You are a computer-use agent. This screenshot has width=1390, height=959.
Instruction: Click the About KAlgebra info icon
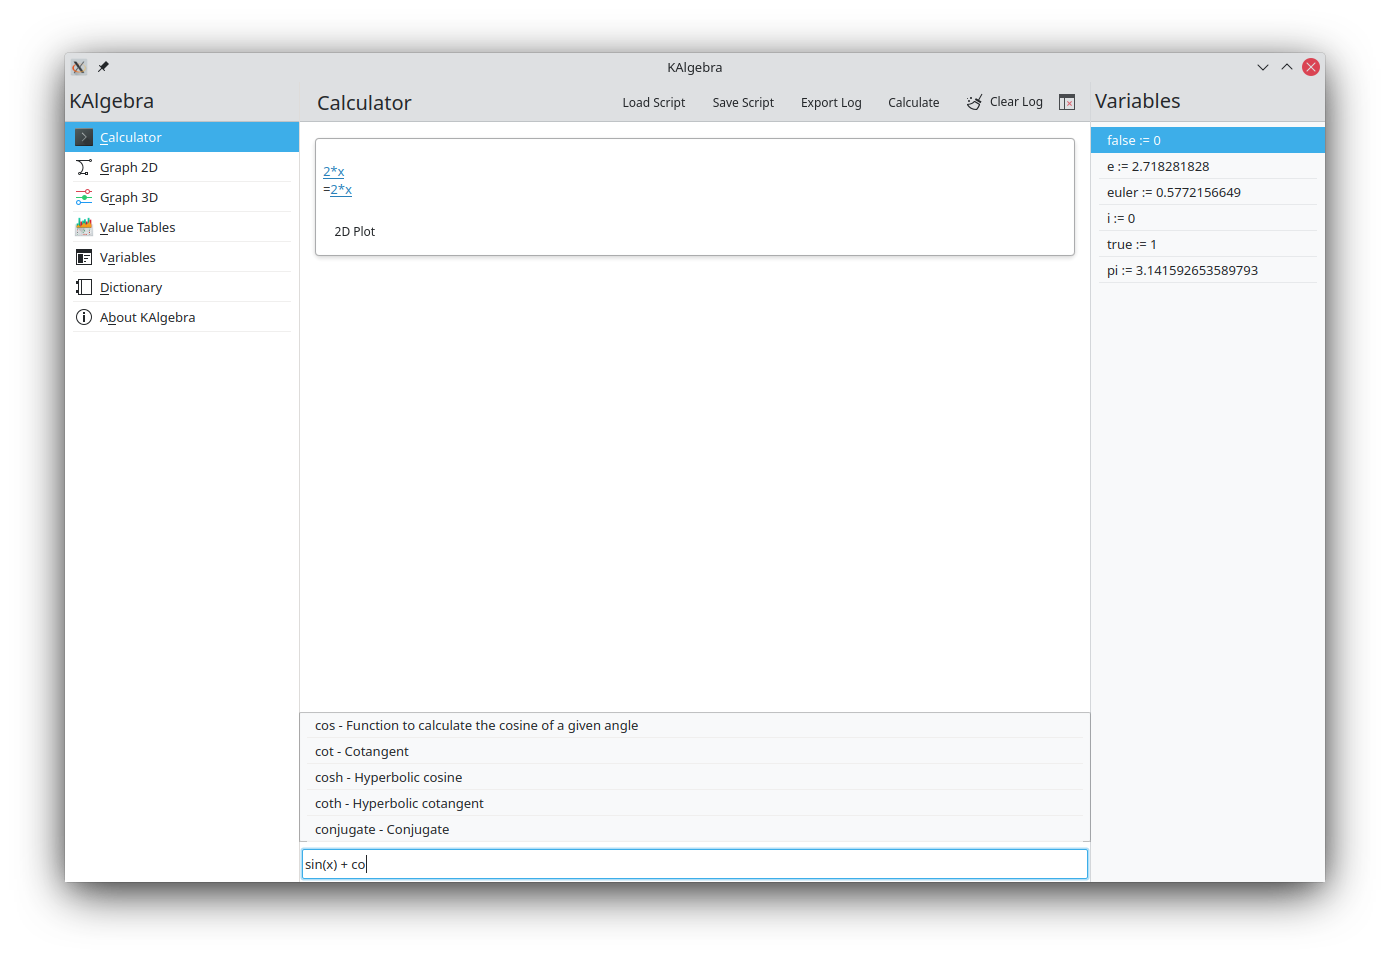[84, 317]
